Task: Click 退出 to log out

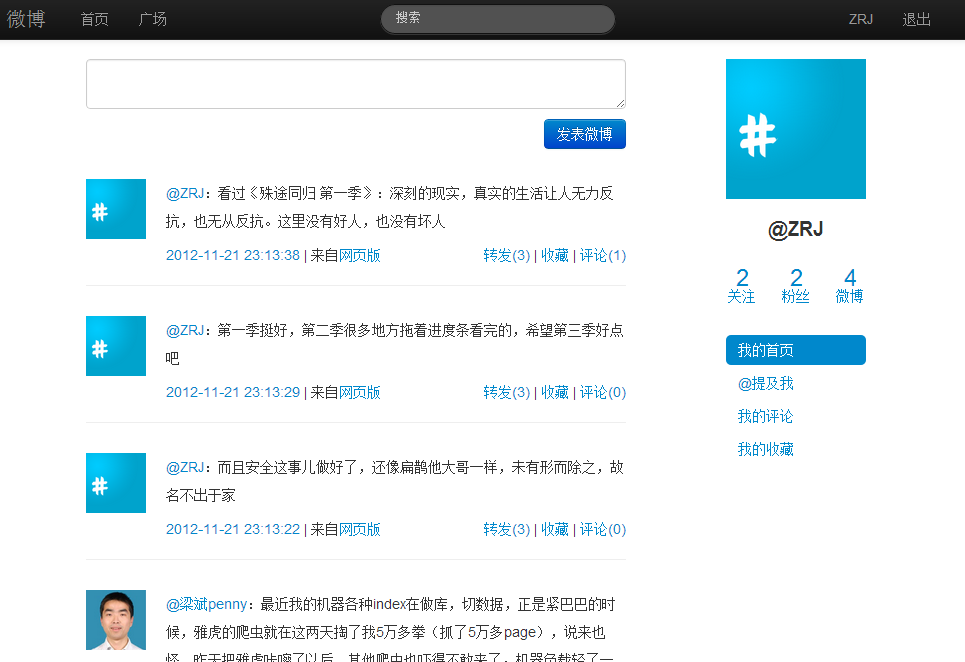Action: tap(916, 19)
